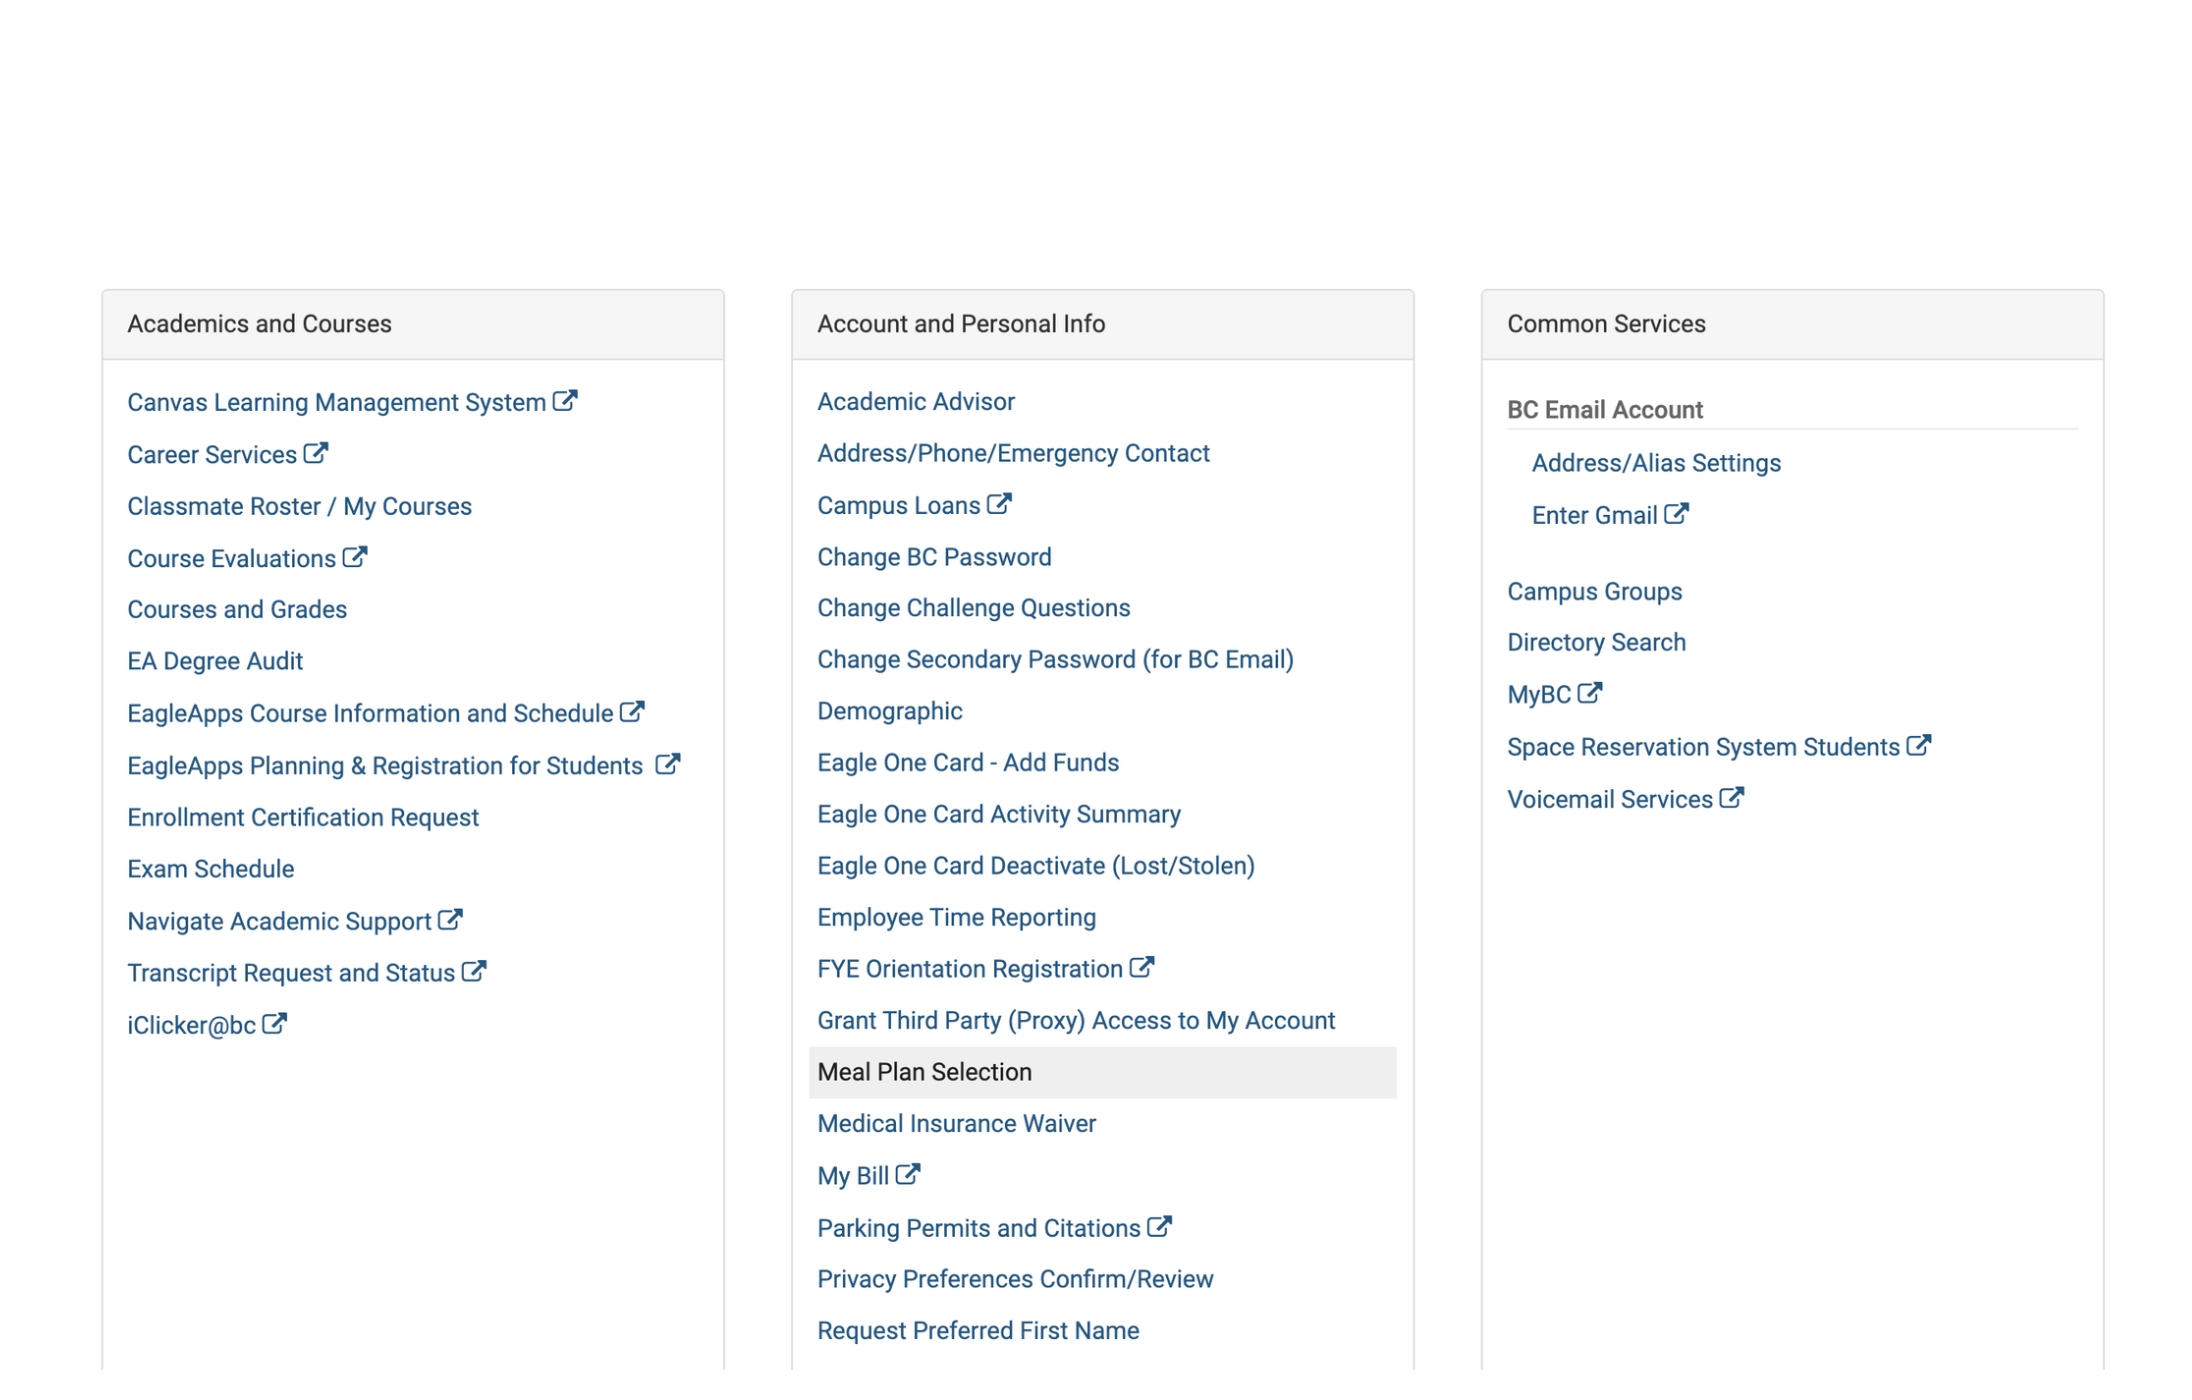Viewport: 2192px width, 1400px height.
Task: Click external-link icon beside Enter Gmail
Action: (x=1676, y=514)
